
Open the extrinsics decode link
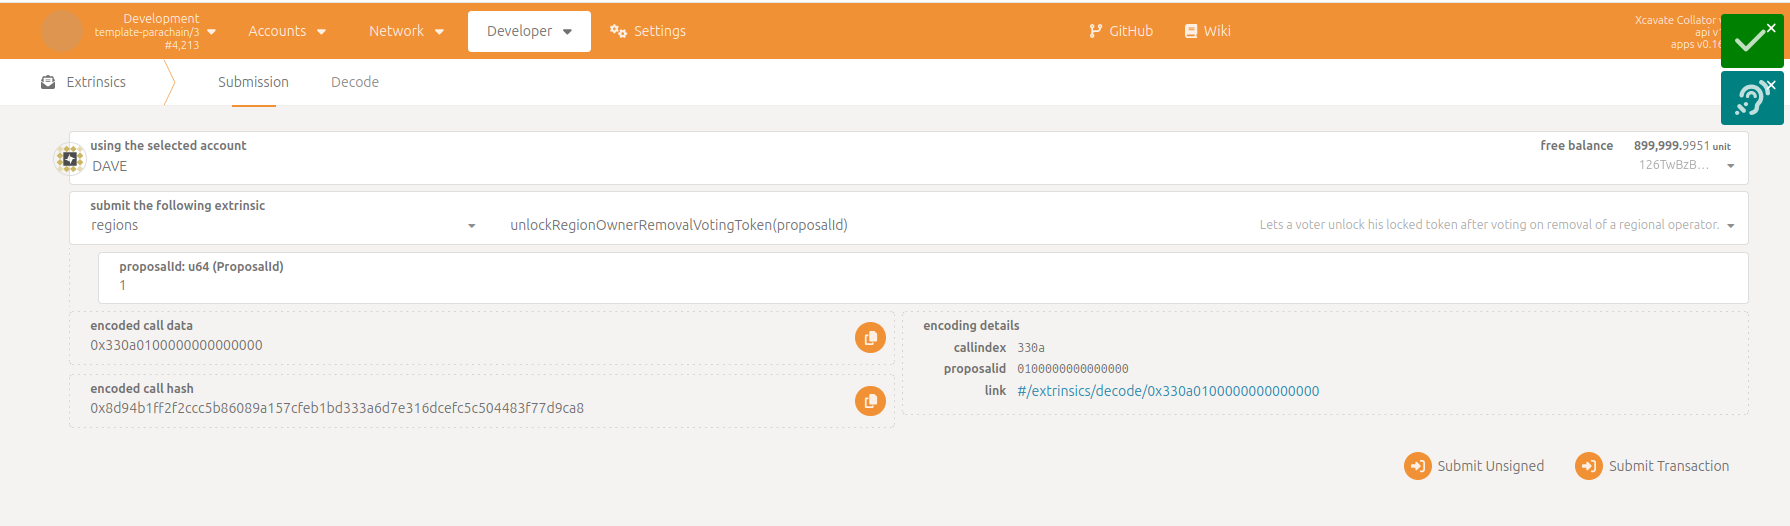[1168, 391]
